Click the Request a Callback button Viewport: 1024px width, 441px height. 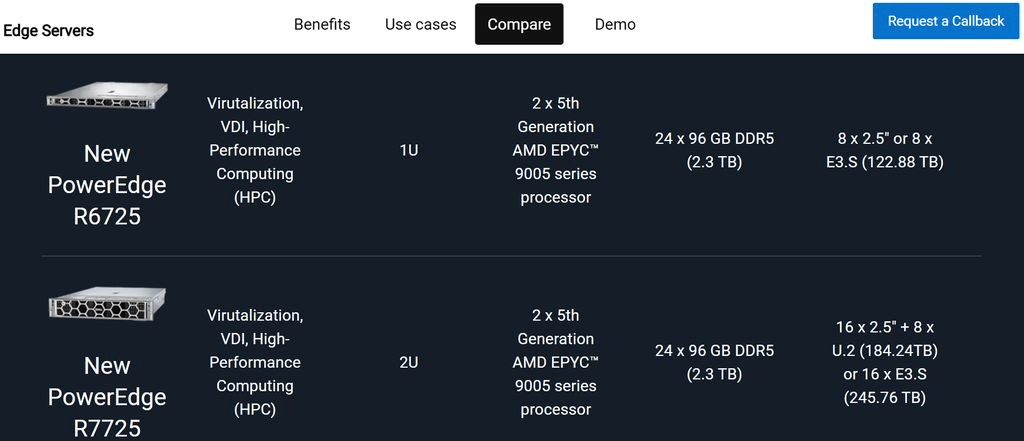(946, 21)
